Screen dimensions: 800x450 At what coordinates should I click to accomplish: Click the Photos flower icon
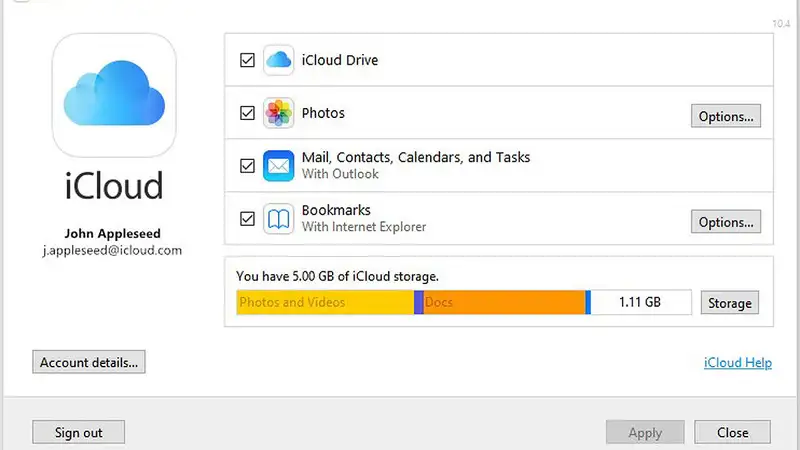[x=279, y=113]
